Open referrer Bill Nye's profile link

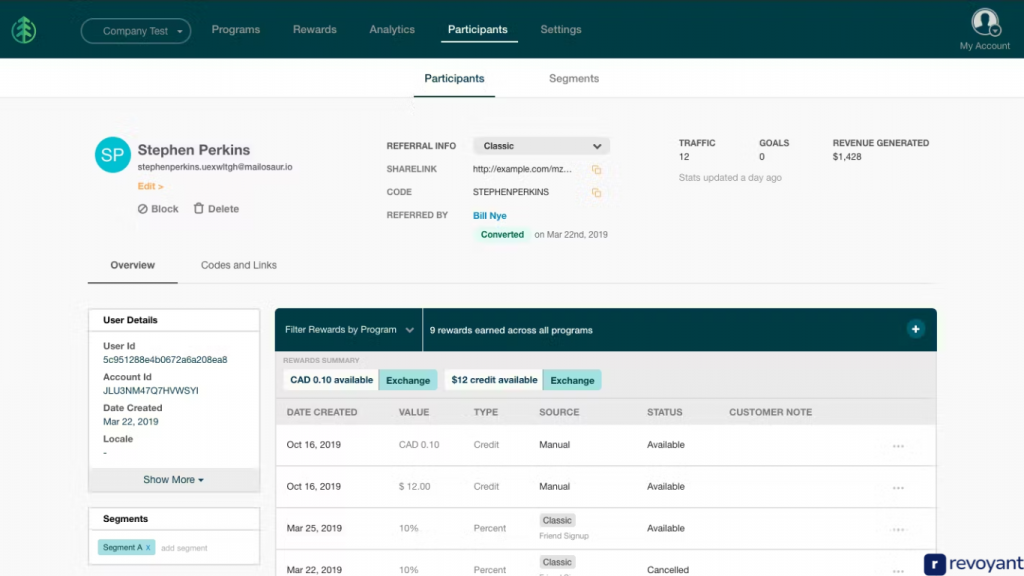click(x=490, y=215)
